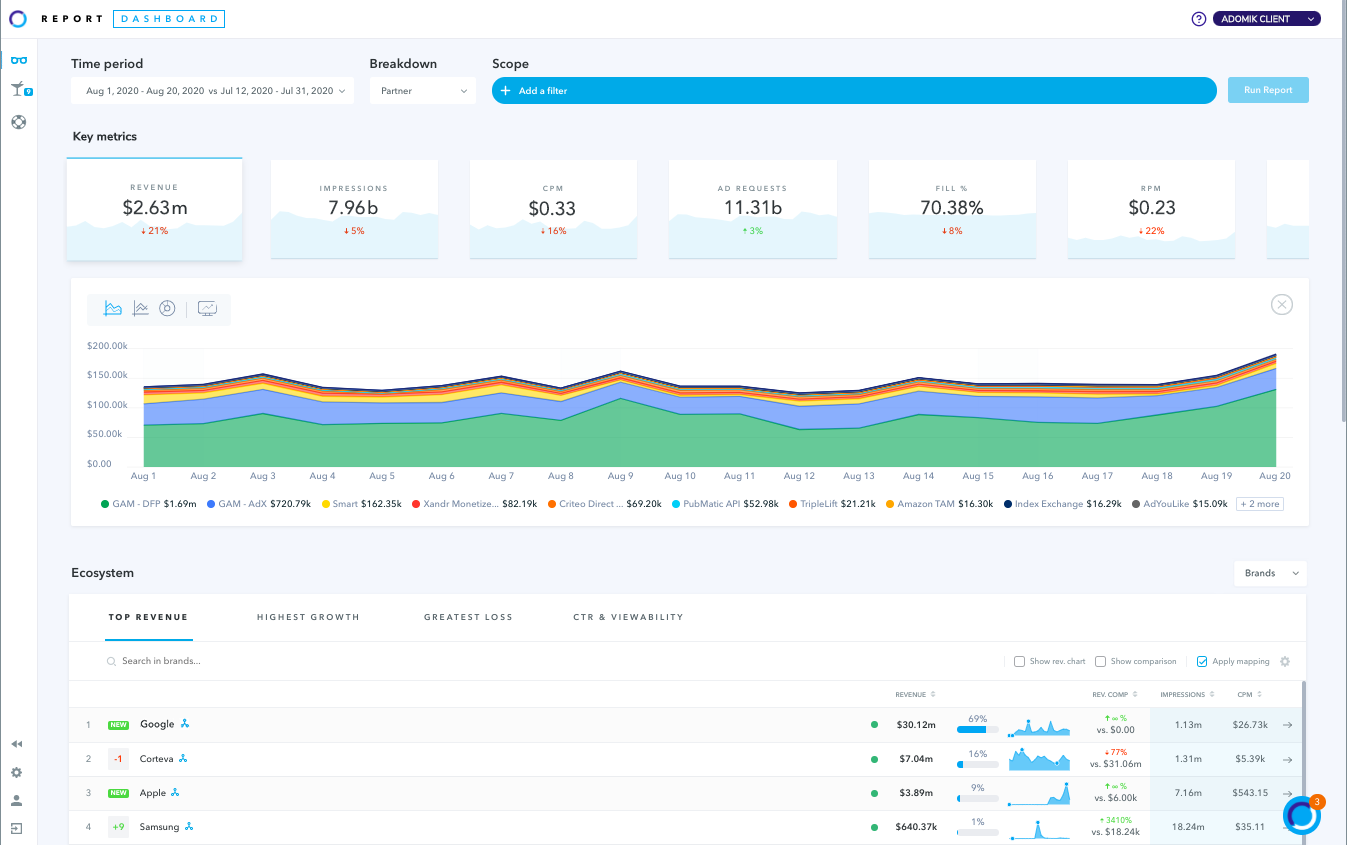Uncheck Apply mapping checkbox
The height and width of the screenshot is (845, 1347).
coord(1202,661)
